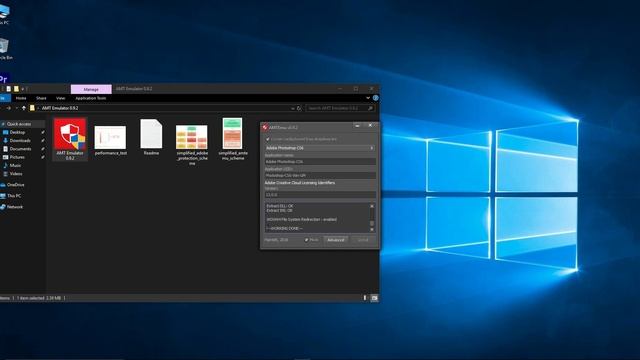Minimize the File Explorer window
640x360 pixels.
click(x=340, y=89)
